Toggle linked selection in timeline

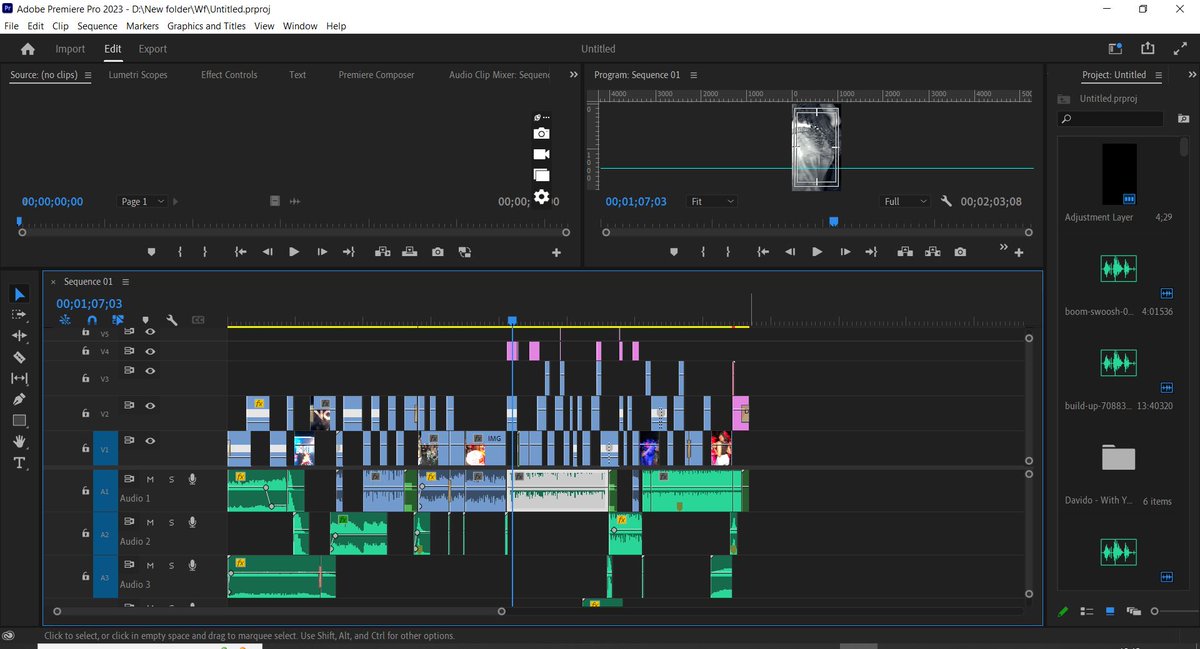[x=118, y=320]
